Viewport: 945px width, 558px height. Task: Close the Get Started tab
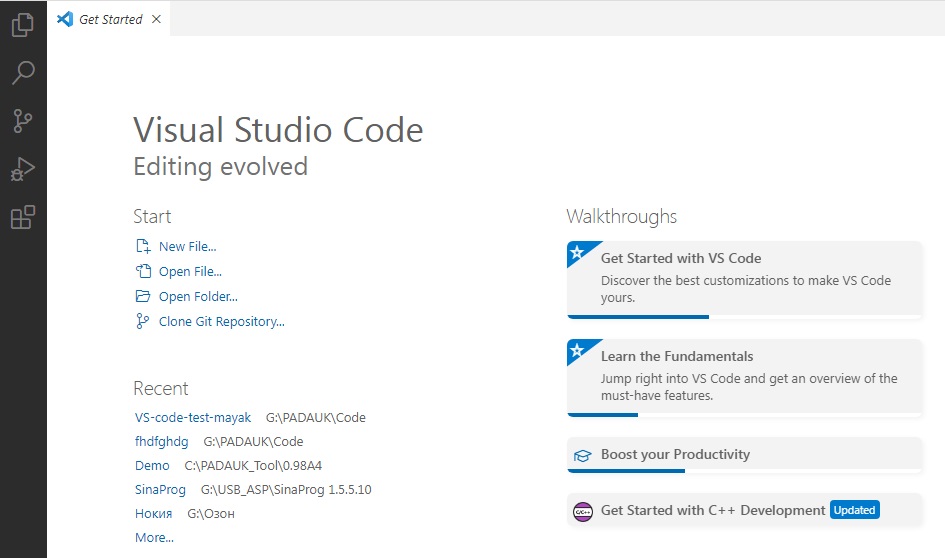coord(156,19)
